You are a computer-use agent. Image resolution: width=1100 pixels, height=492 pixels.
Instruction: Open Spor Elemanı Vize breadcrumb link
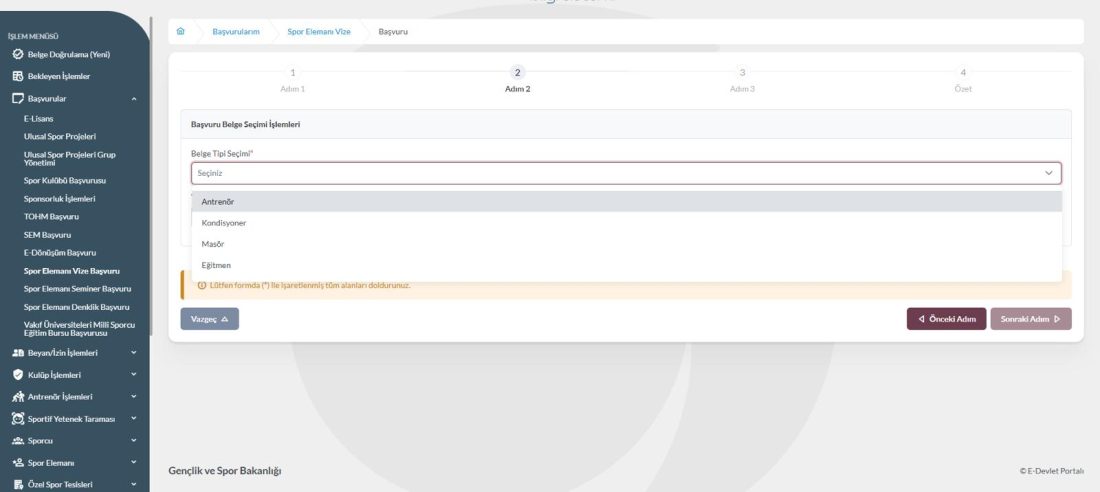click(x=319, y=32)
